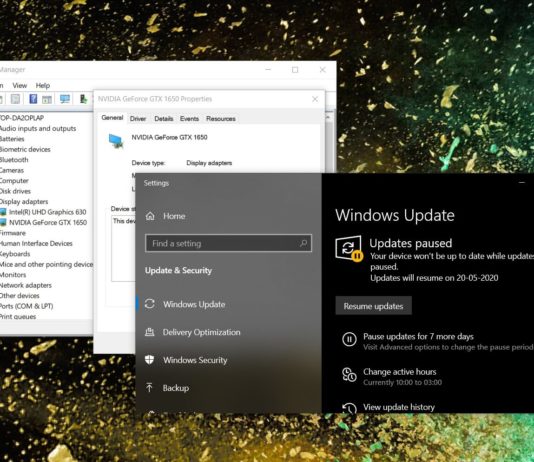Click the green device install toolbar icon

point(83,99)
